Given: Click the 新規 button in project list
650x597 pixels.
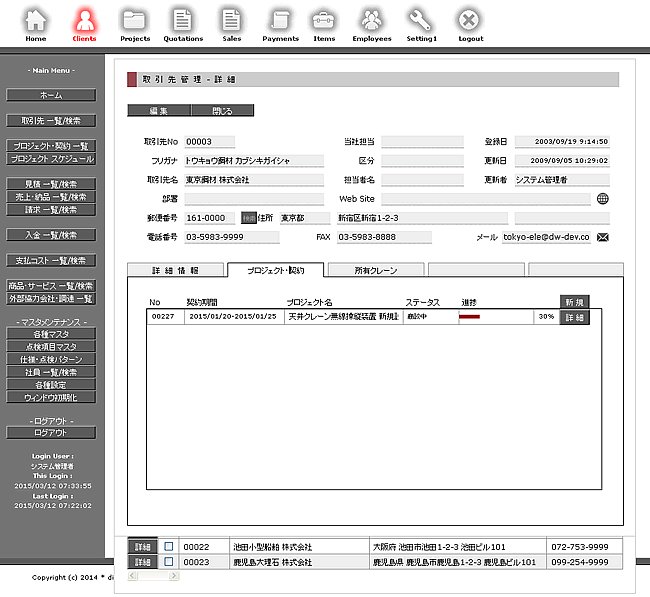Looking at the screenshot, I should (575, 302).
